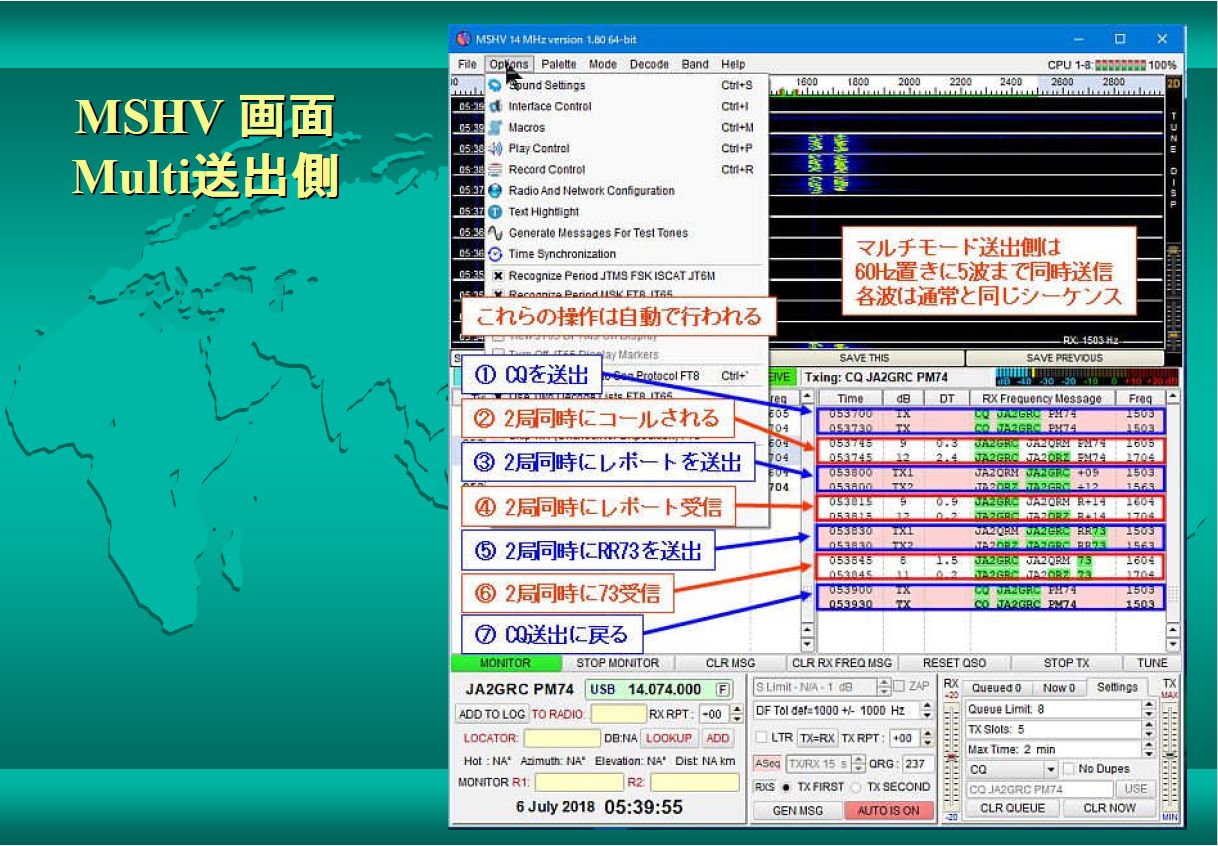Choose Generate Messages For Test Tones

pyautogui.click(x=627, y=233)
